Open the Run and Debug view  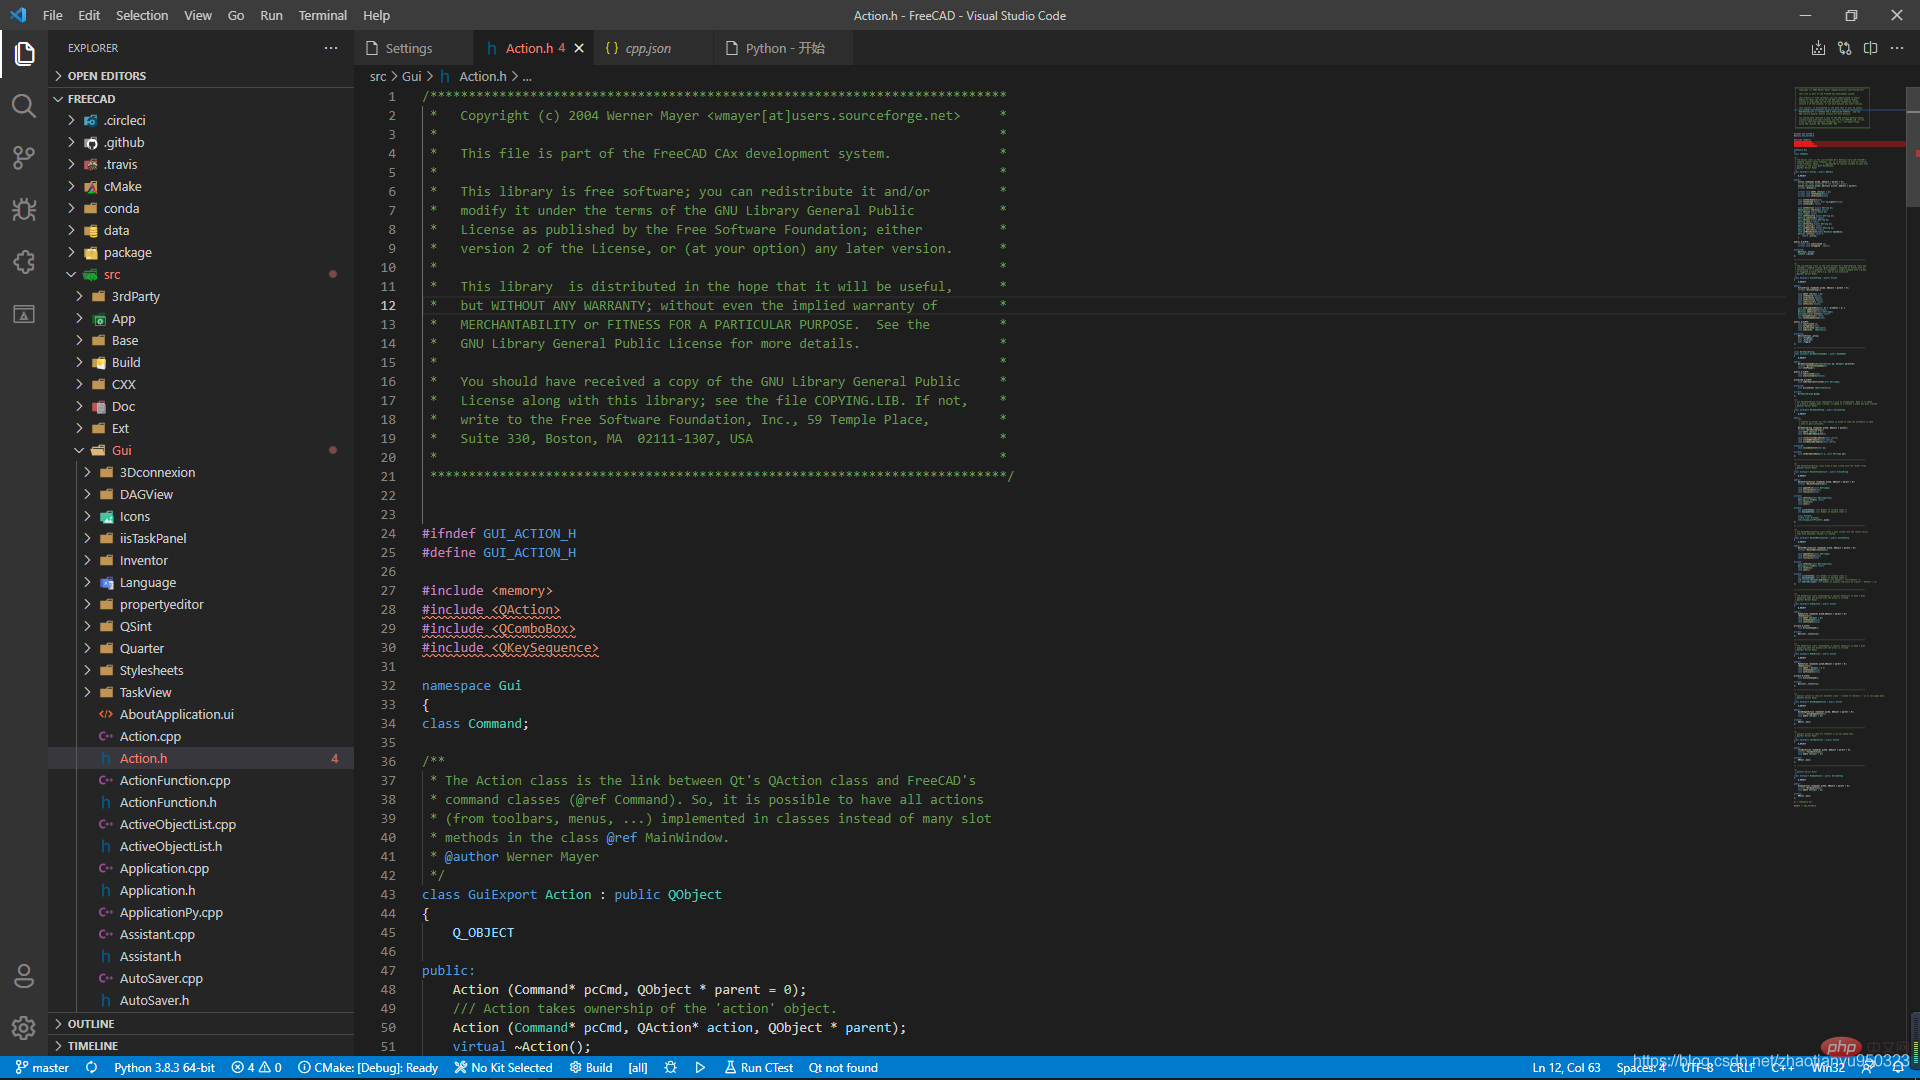coord(24,209)
